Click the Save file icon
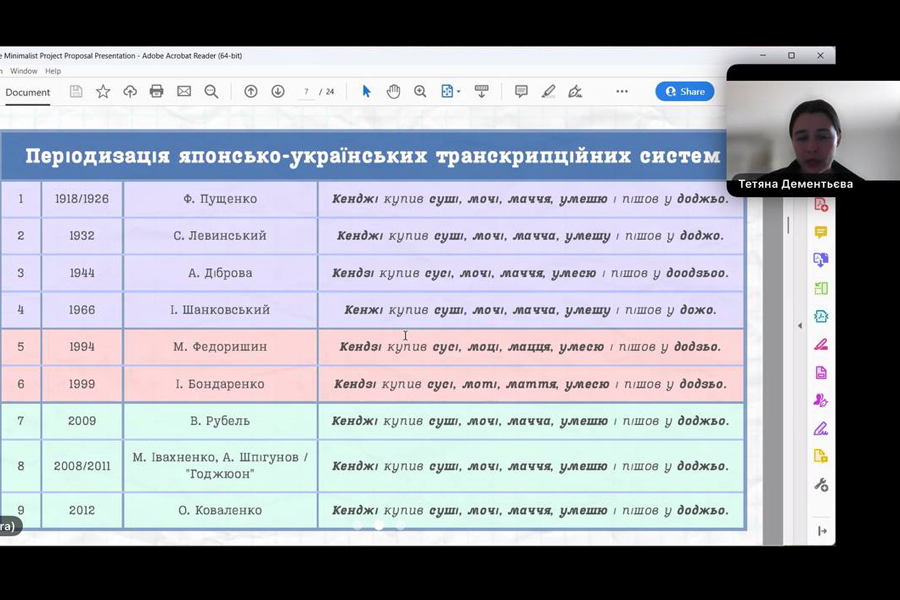900x600 pixels. (x=76, y=91)
